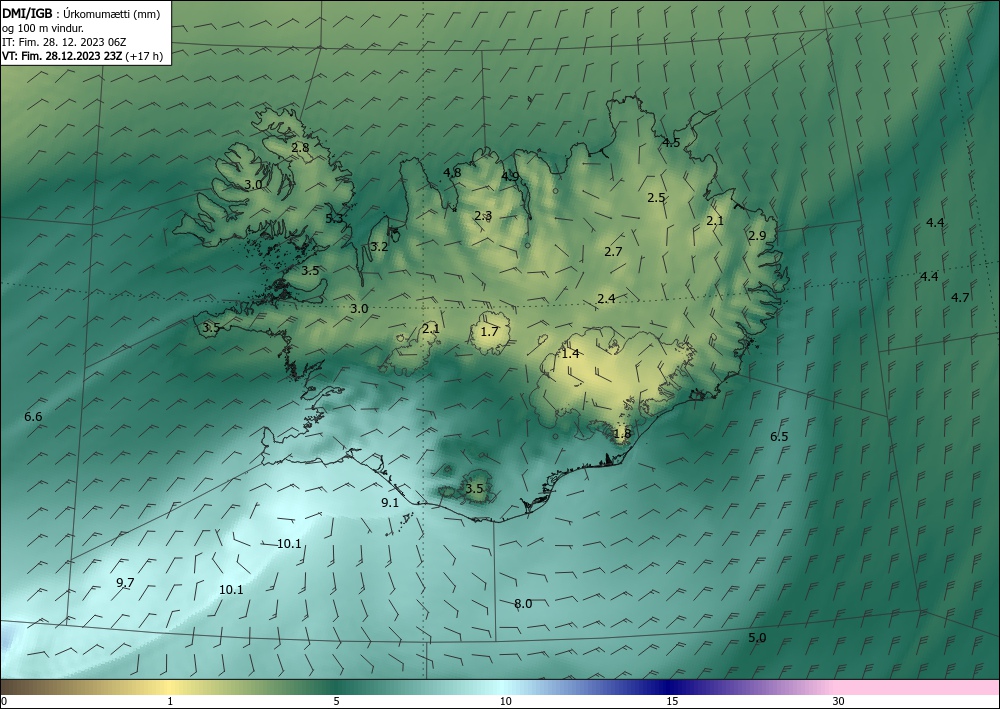The width and height of the screenshot is (1000, 709).
Task: Click the 2.4 value label
Action: [x=606, y=298]
